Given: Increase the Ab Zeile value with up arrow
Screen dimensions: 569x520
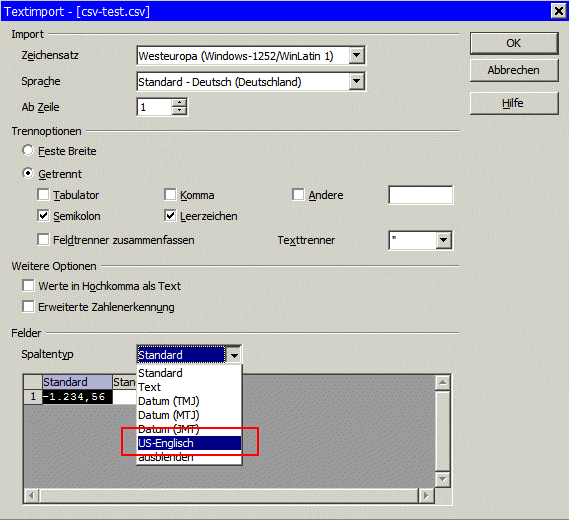Looking at the screenshot, I should pos(179,103).
